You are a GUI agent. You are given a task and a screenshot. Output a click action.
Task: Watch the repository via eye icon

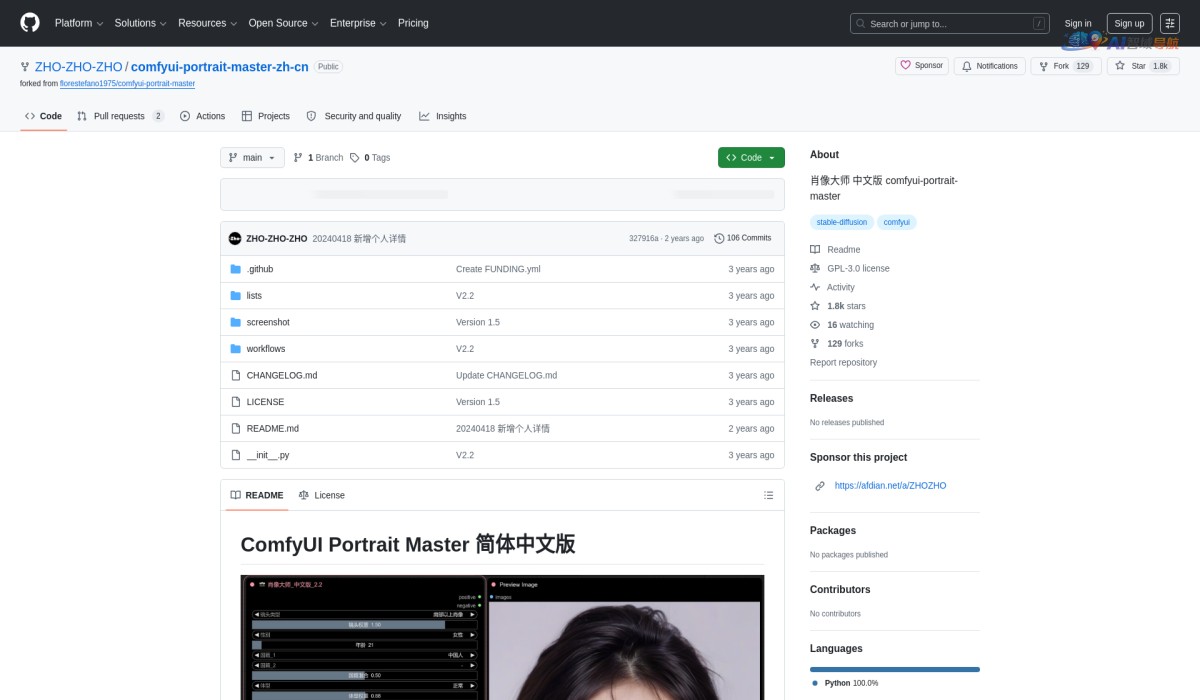[815, 324]
